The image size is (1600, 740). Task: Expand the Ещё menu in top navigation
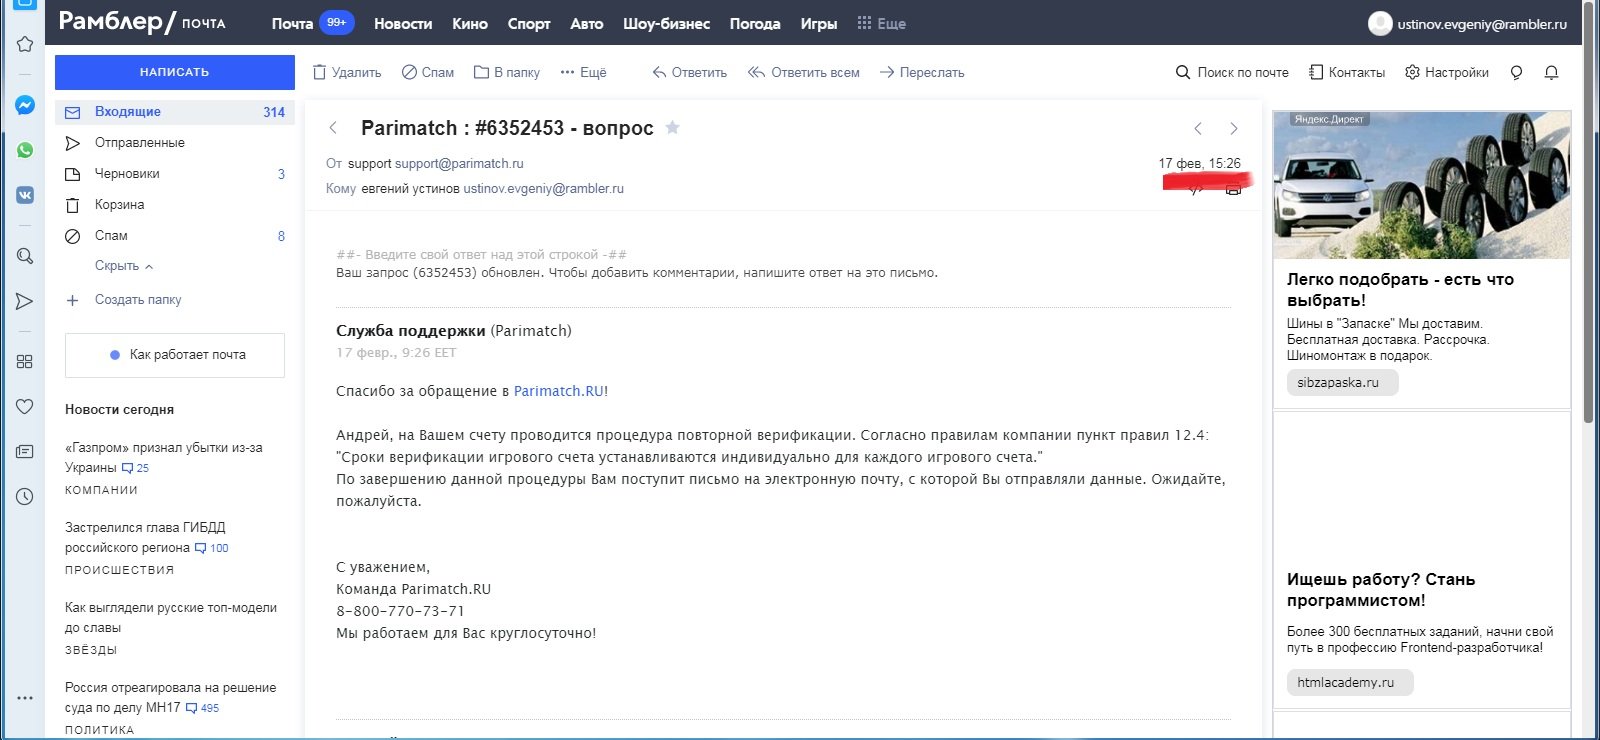(x=881, y=23)
